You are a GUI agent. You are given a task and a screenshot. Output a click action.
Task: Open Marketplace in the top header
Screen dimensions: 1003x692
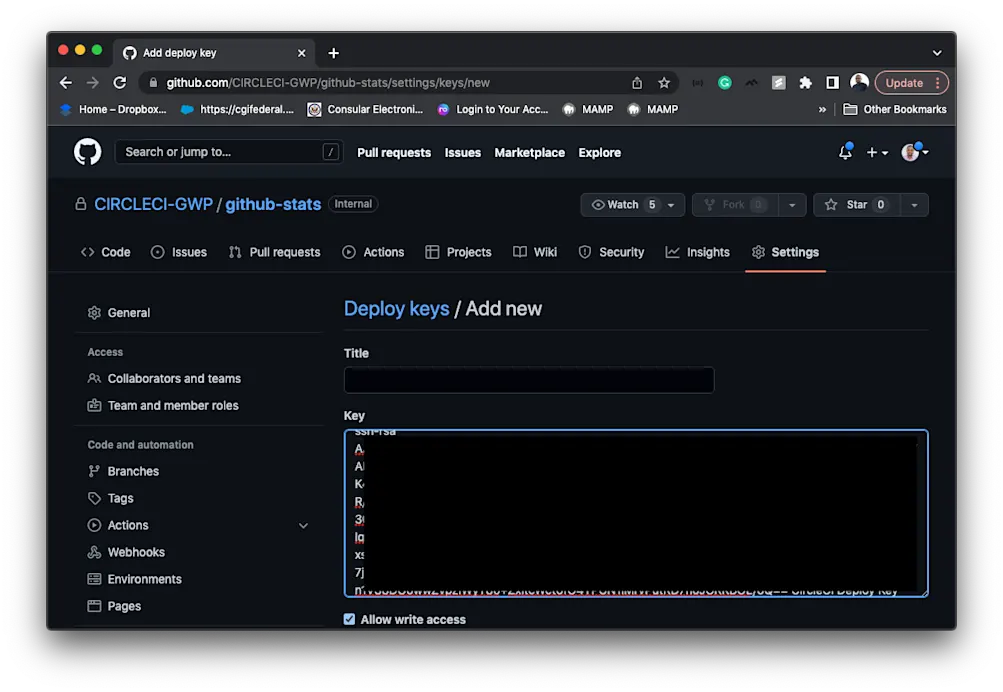click(530, 152)
